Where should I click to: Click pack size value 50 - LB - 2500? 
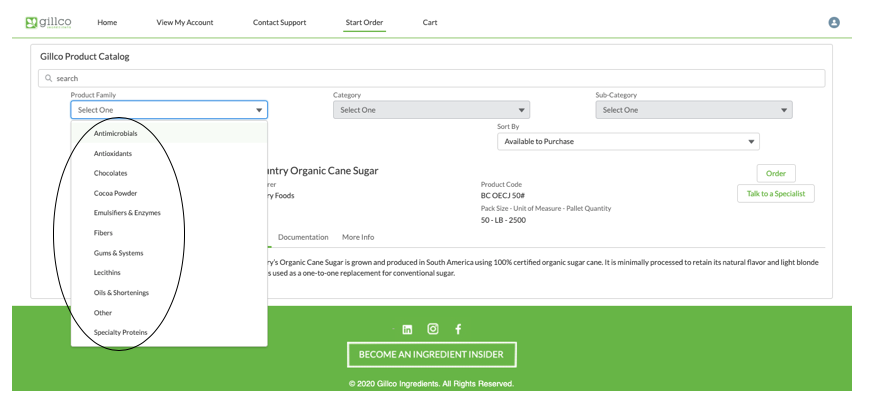tap(503, 220)
